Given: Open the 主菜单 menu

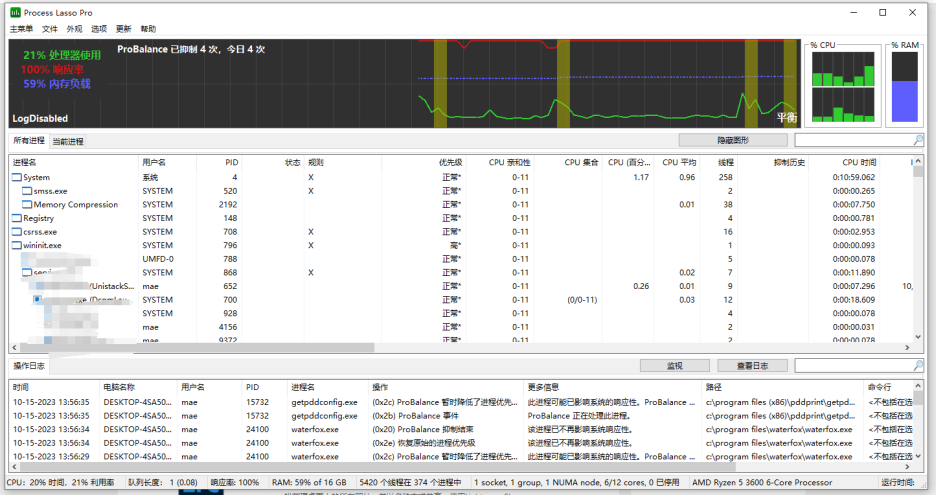Looking at the screenshot, I should coord(21,29).
